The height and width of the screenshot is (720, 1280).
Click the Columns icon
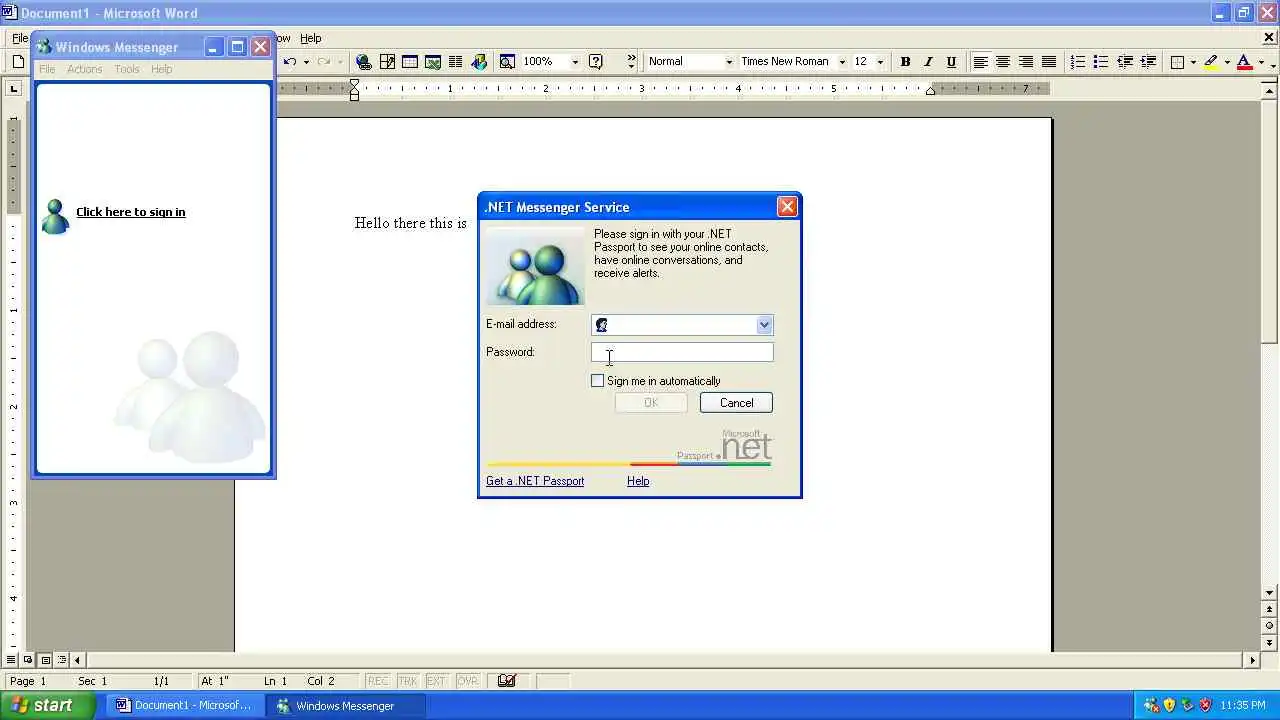click(x=456, y=62)
